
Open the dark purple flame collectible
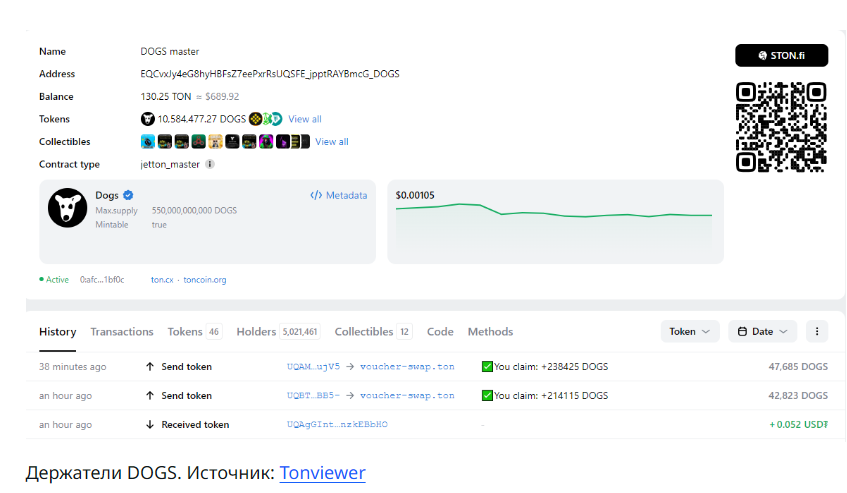(x=283, y=141)
